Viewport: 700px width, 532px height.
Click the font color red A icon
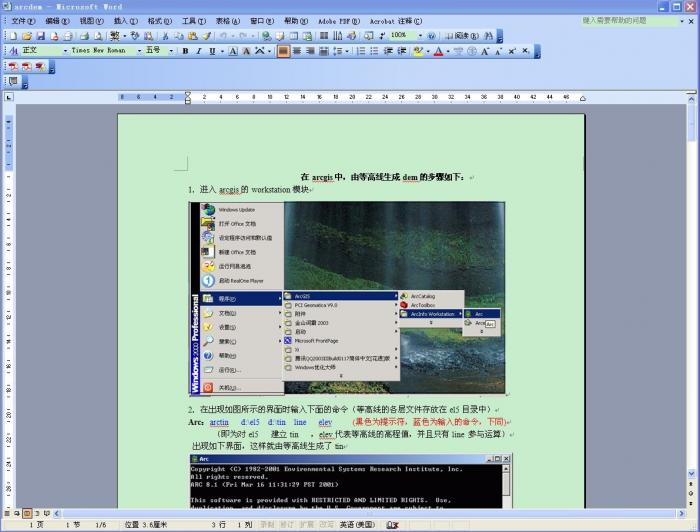[x=438, y=51]
